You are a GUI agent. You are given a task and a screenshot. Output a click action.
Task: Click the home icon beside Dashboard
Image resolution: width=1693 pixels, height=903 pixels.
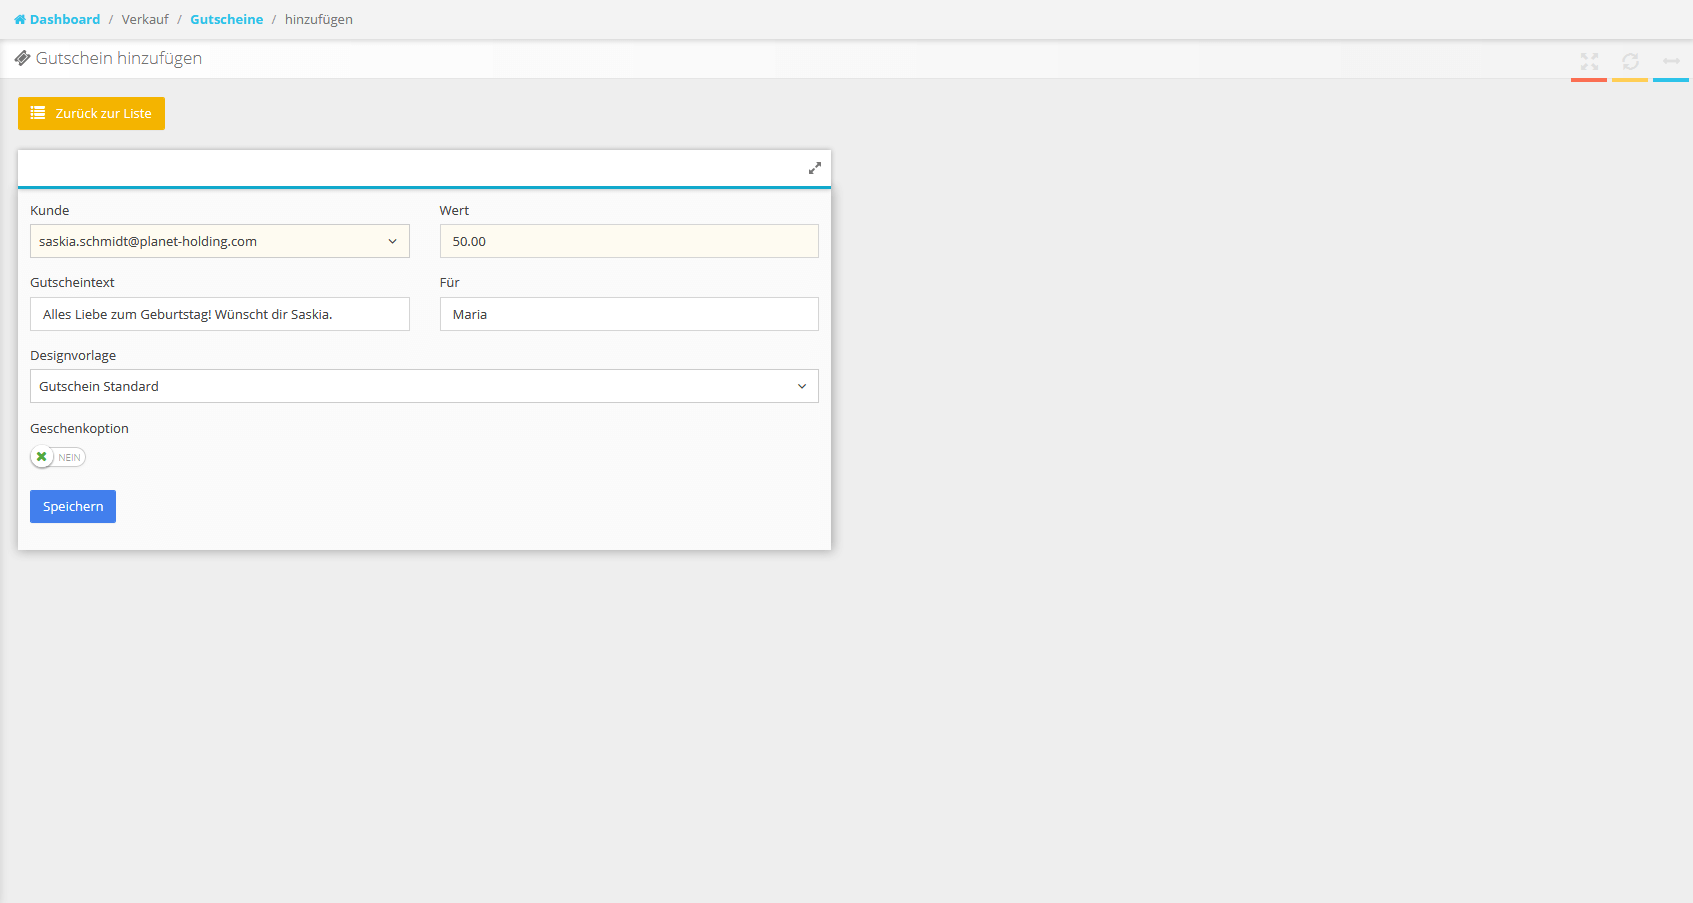[20, 19]
